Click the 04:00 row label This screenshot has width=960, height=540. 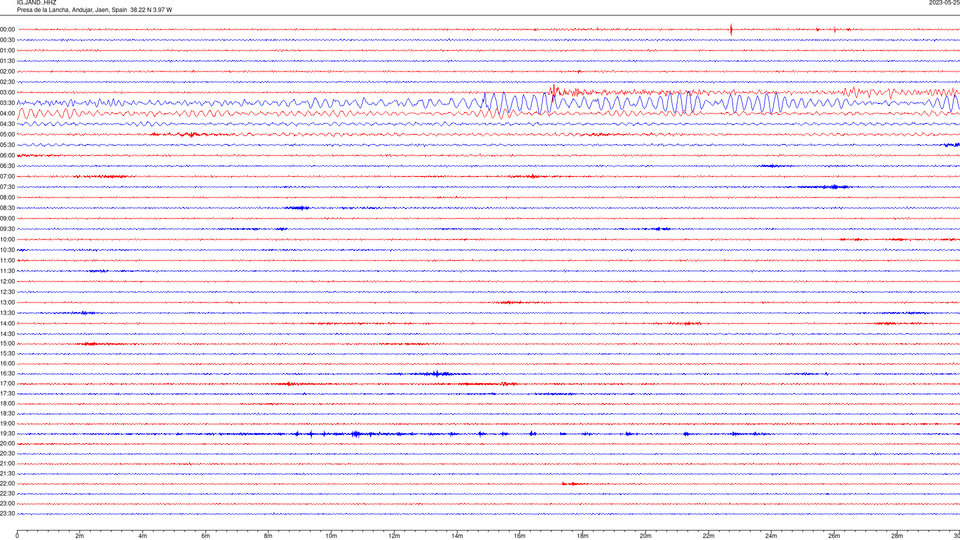(x=7, y=113)
